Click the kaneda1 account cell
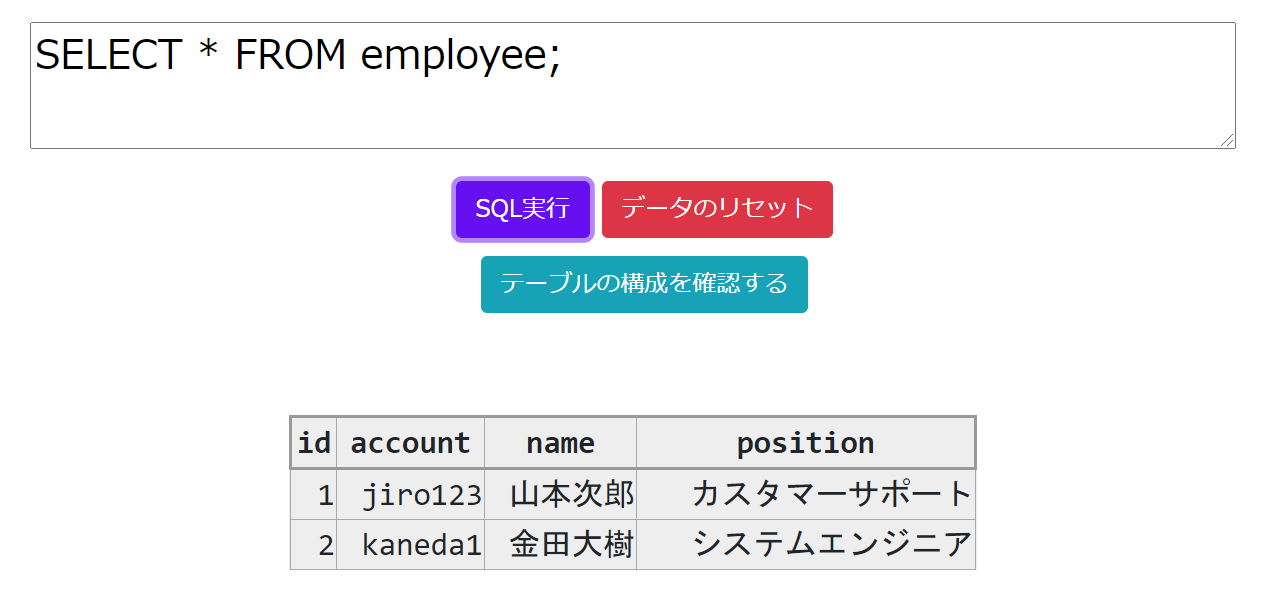Screen dimensions: 1279x600 (411, 544)
